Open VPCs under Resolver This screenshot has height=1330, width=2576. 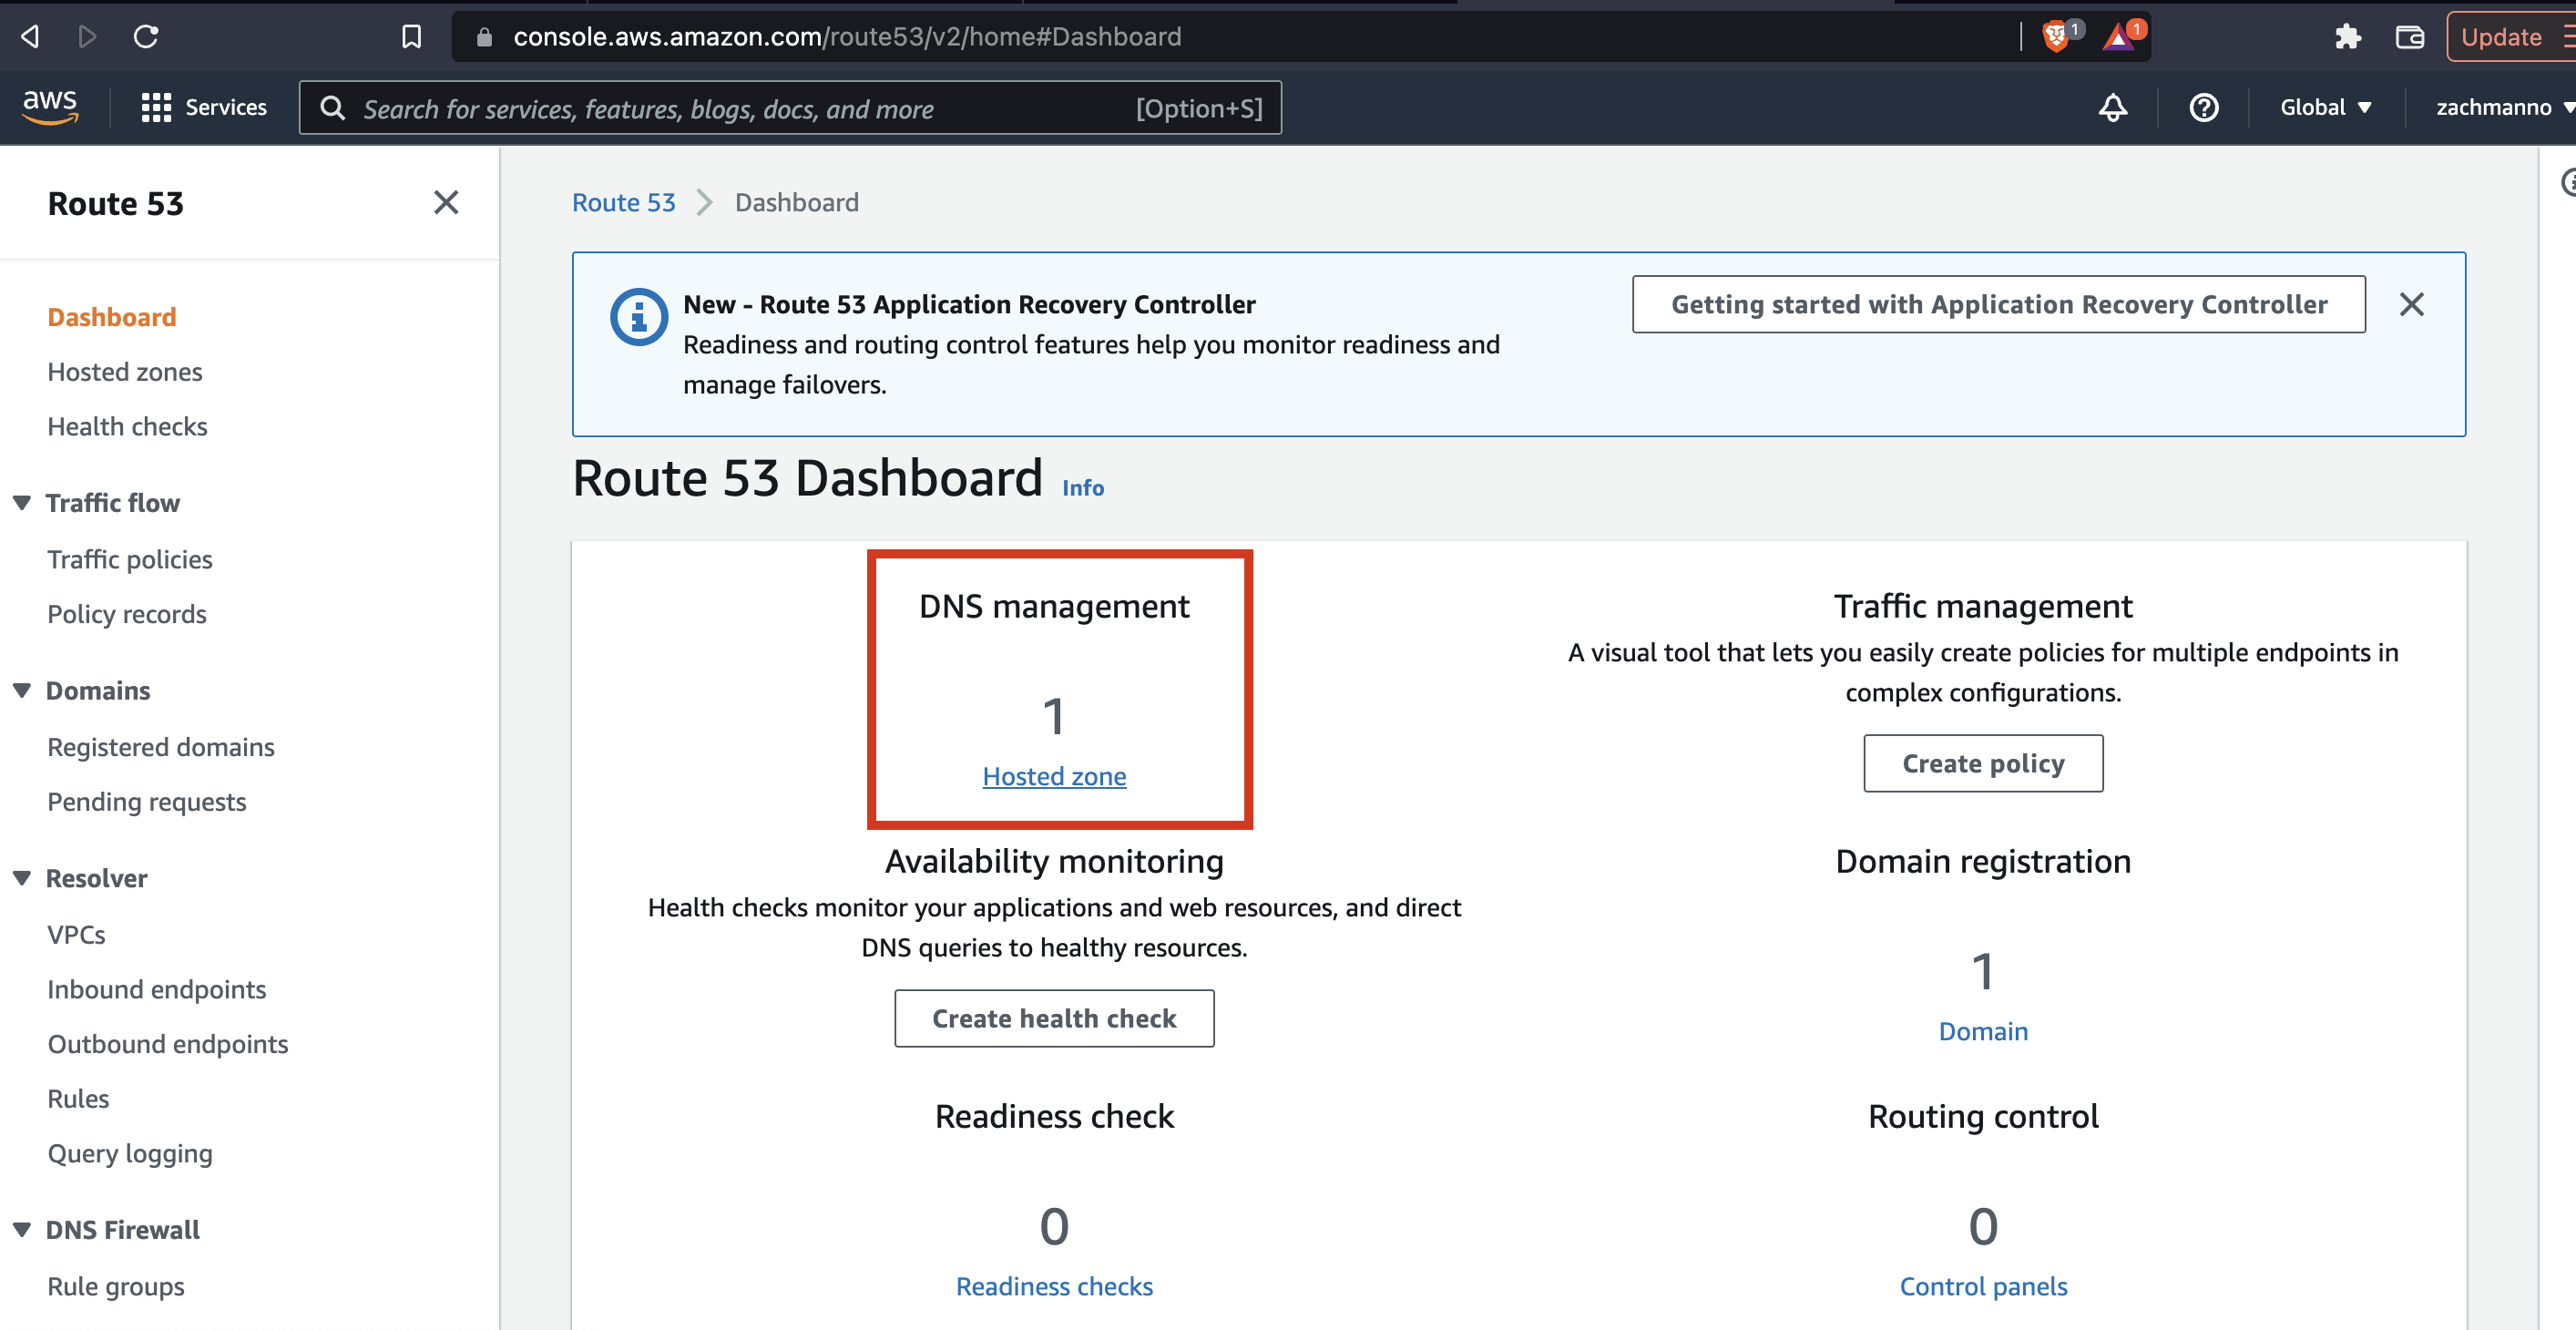(x=76, y=934)
